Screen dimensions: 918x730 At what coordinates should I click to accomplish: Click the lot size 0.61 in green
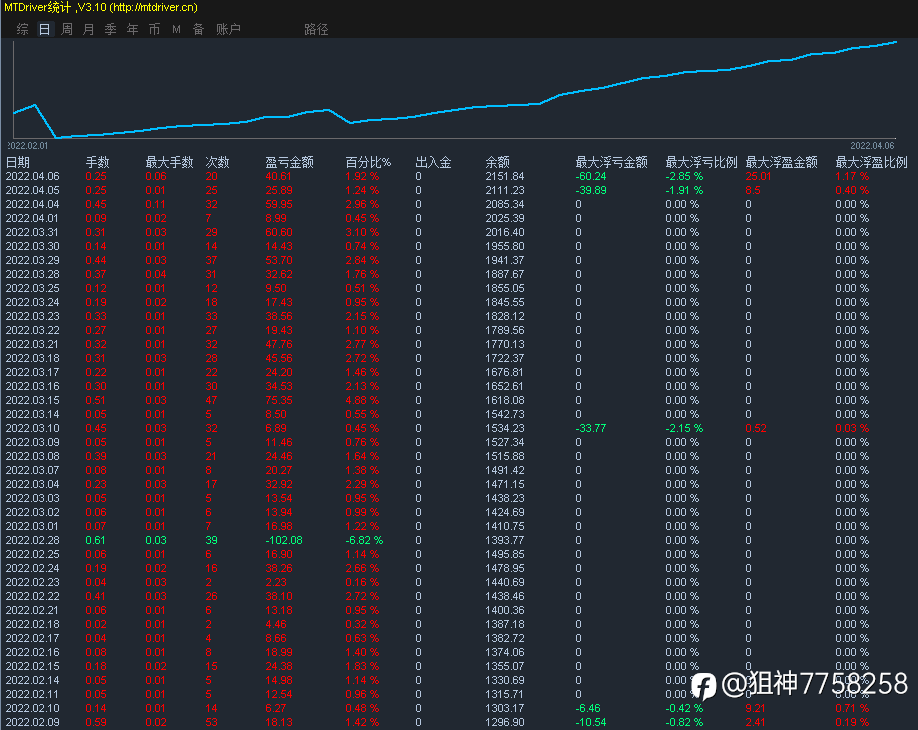96,540
